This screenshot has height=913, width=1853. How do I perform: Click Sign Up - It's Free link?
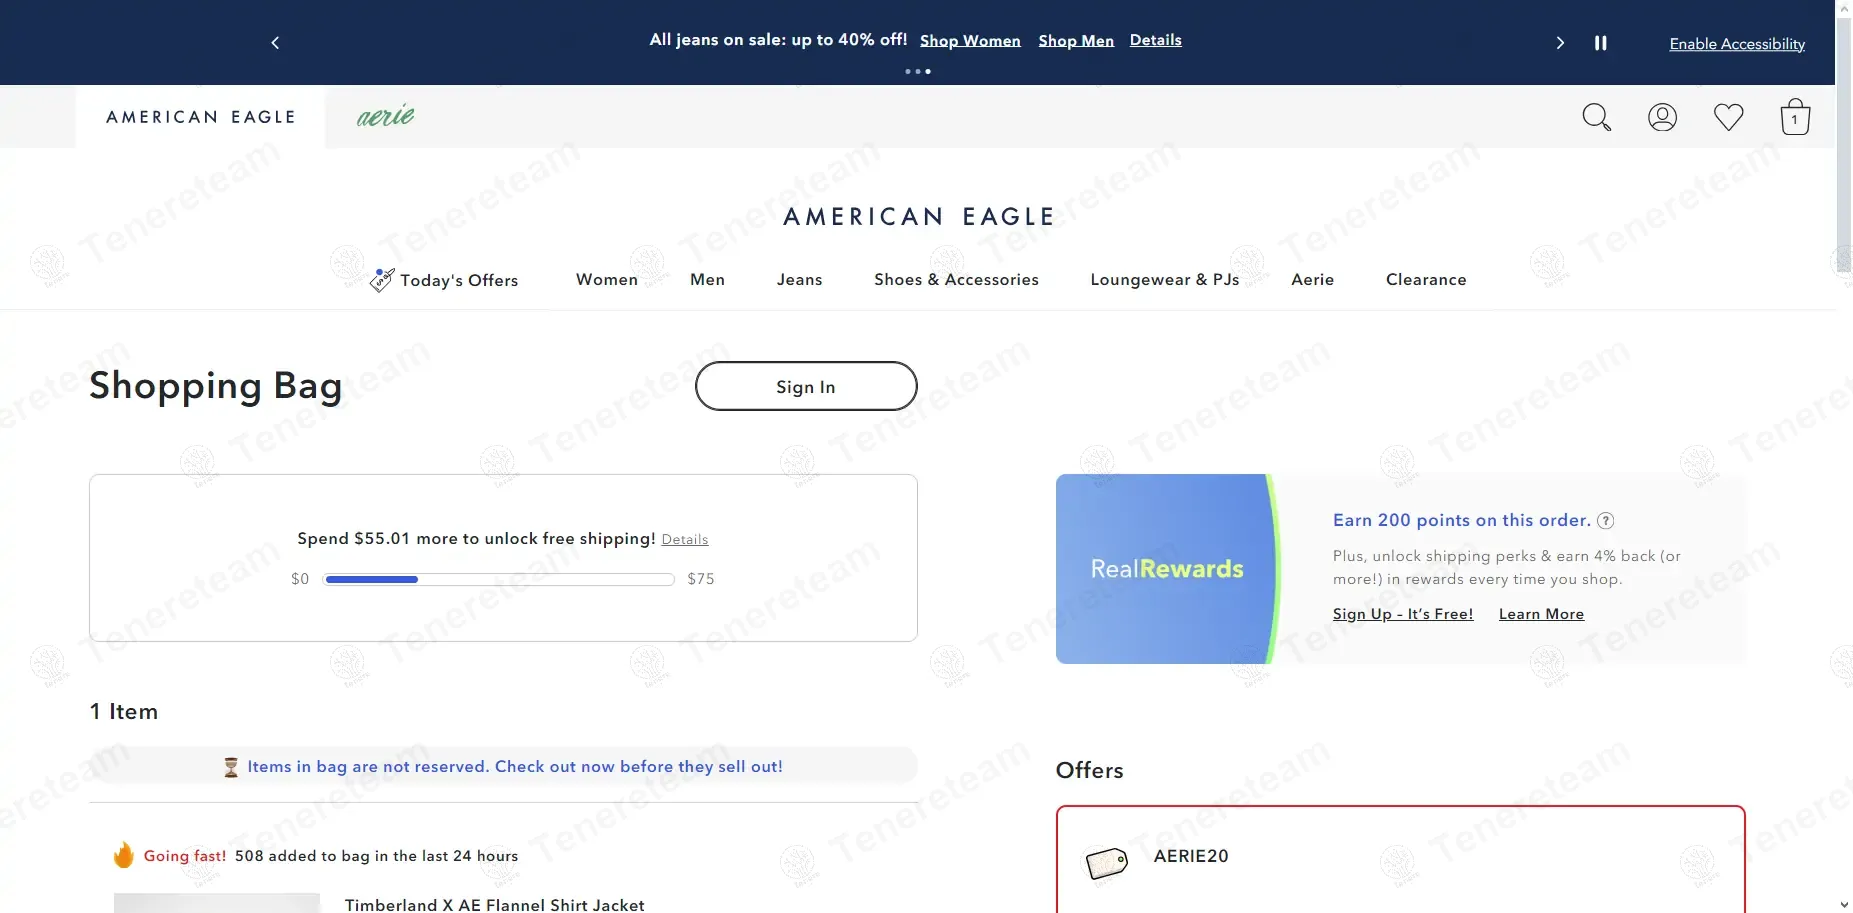tap(1402, 614)
